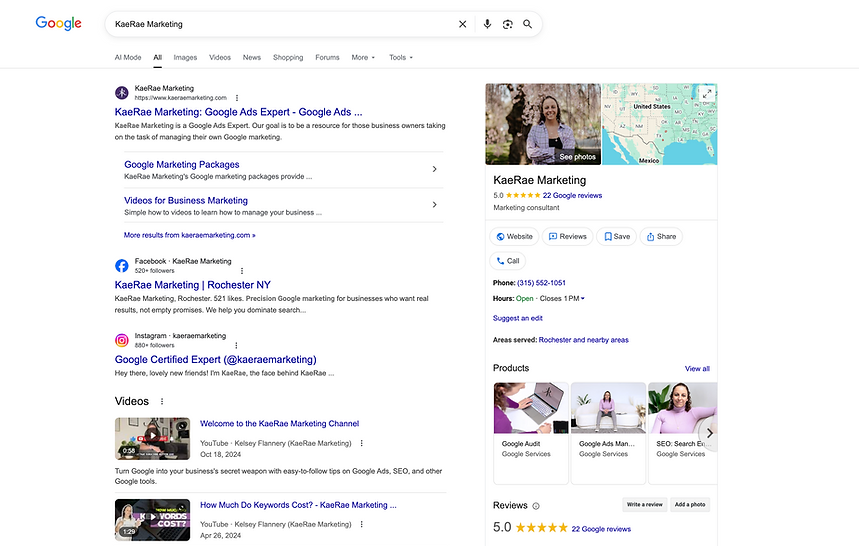Expand Google Marketing Packages sitelink arrow
This screenshot has width=859, height=546.
click(434, 169)
